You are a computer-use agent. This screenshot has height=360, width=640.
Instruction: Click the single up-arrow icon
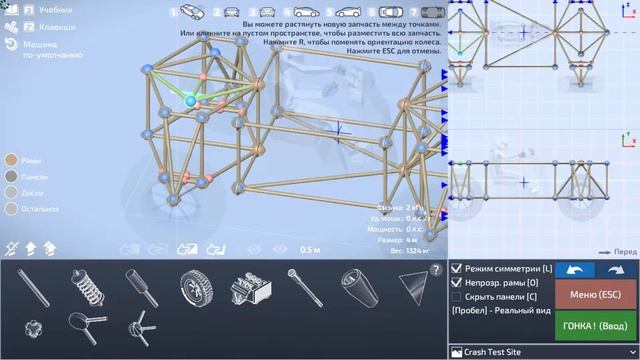(31, 249)
